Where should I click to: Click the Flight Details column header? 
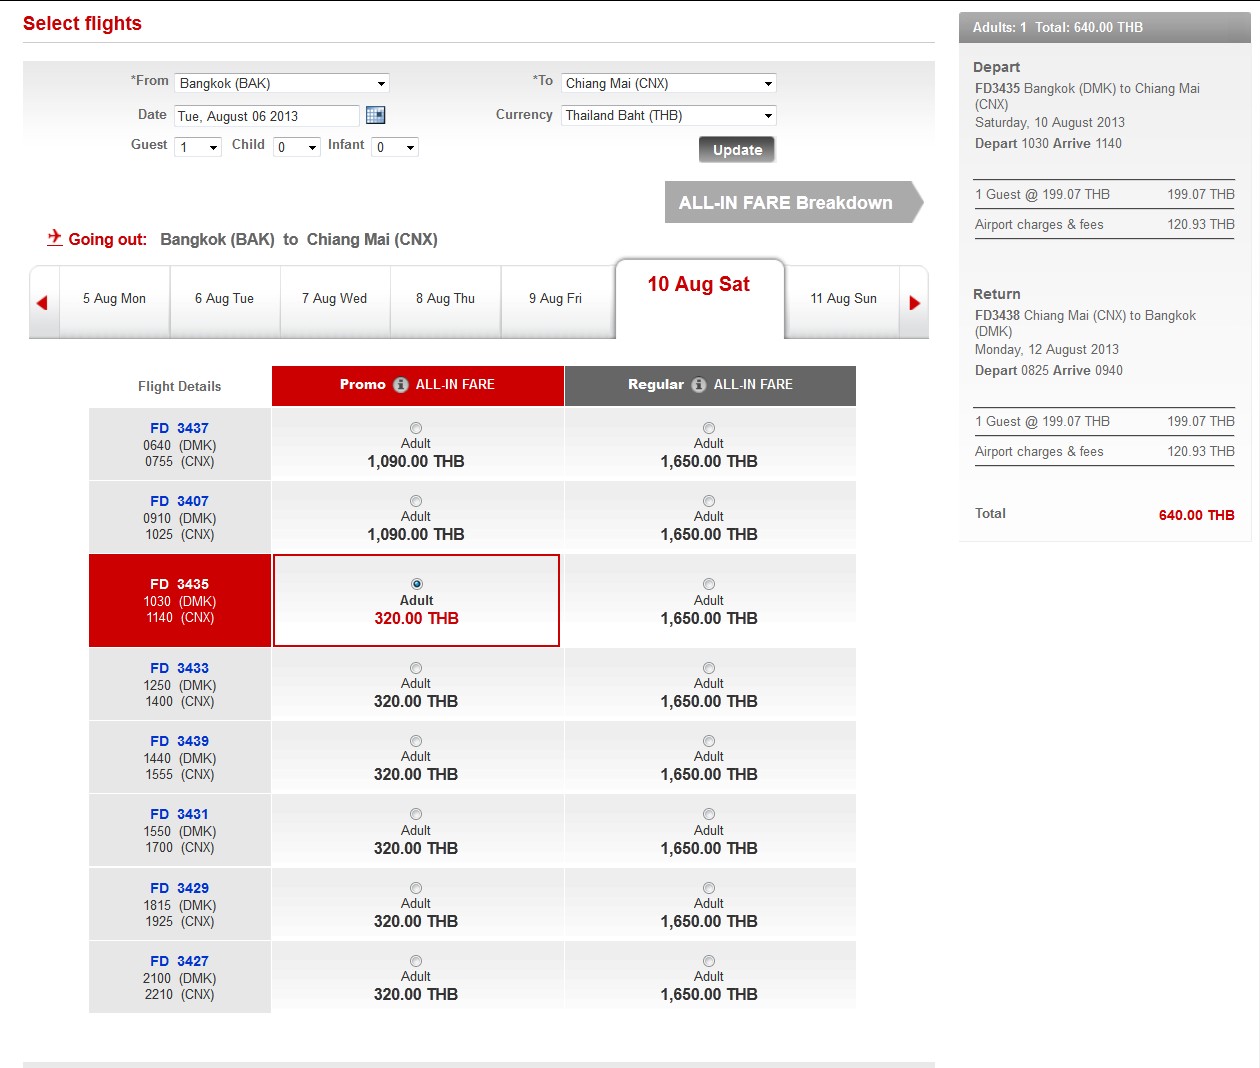click(180, 386)
